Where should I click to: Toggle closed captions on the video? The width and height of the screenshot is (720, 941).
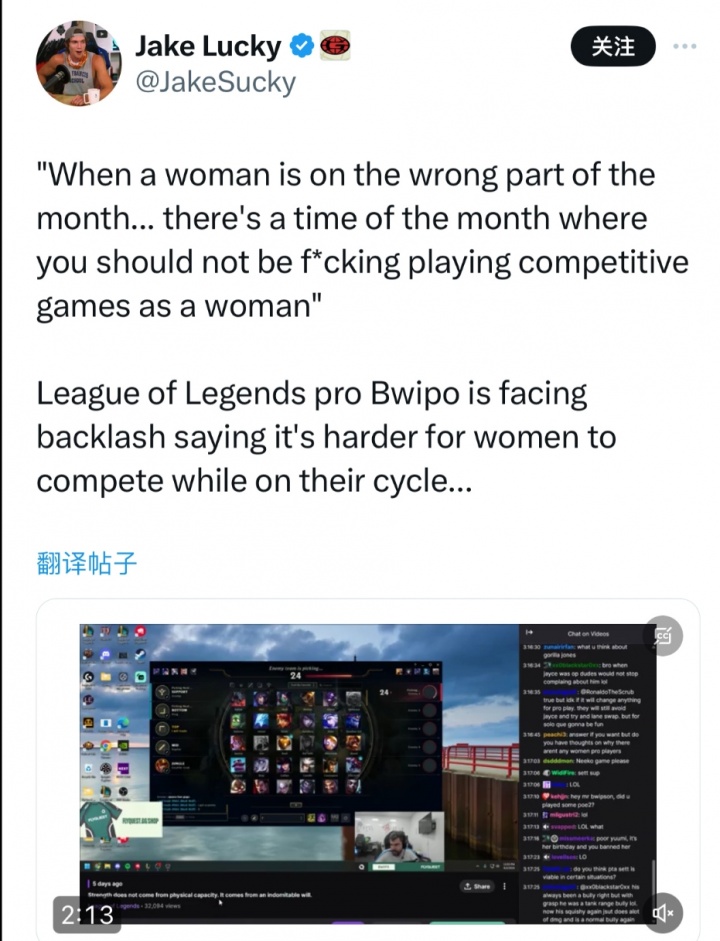pyautogui.click(x=663, y=636)
